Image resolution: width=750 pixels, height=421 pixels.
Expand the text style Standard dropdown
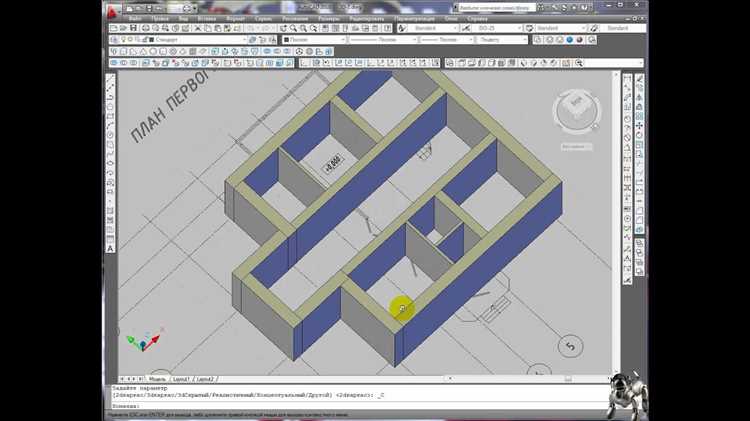point(455,28)
